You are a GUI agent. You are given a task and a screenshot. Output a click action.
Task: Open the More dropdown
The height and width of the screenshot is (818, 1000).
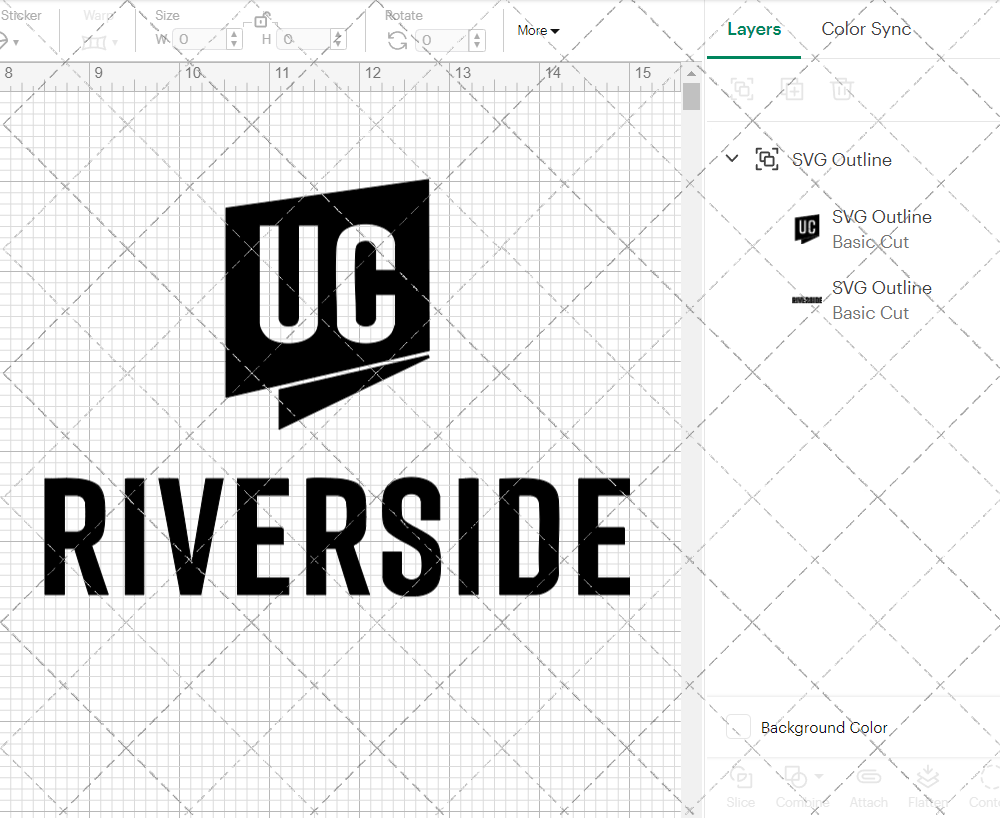tap(538, 31)
